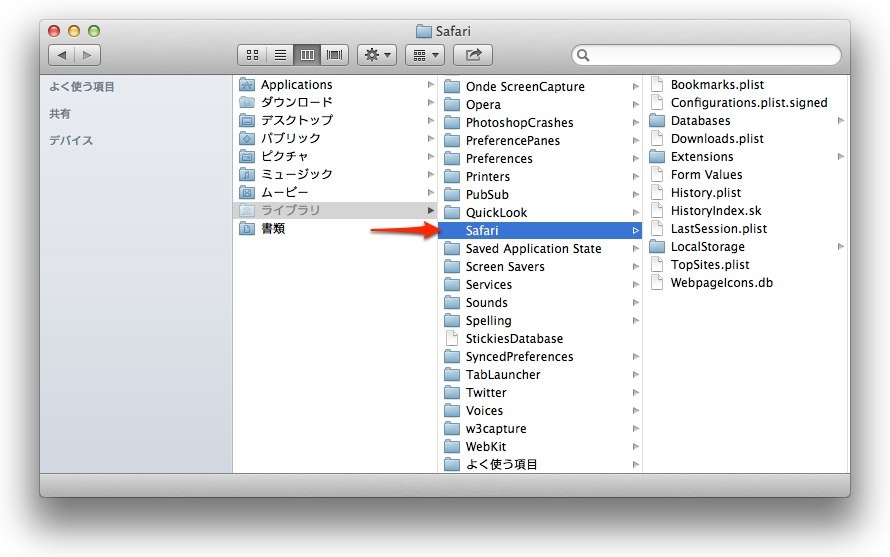Expand Safari via its disclosure arrow

point(636,231)
